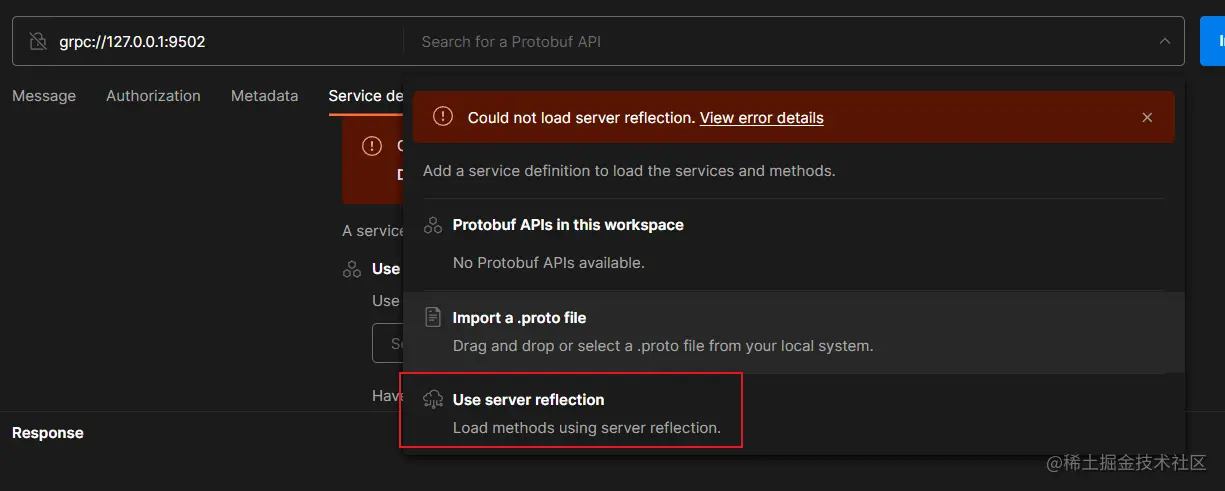The height and width of the screenshot is (491, 1225).
Task: Select Use server reflection option
Action: click(x=528, y=400)
